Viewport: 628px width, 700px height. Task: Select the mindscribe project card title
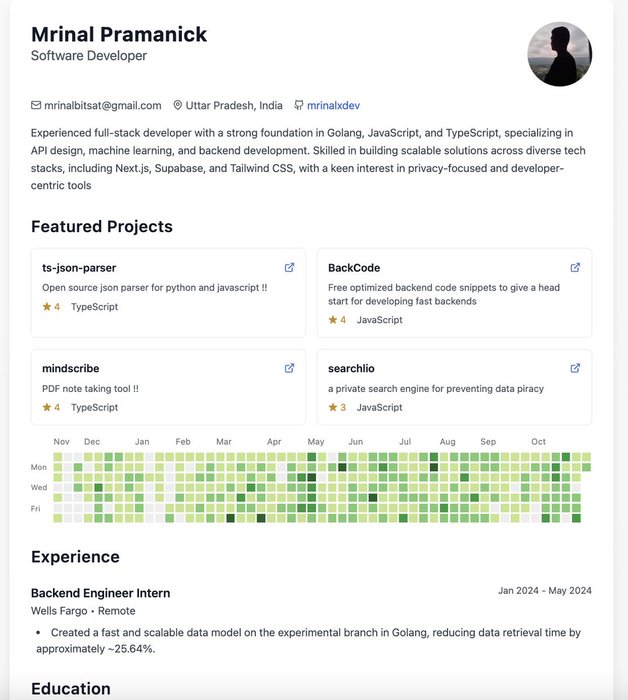pyautogui.click(x=71, y=368)
